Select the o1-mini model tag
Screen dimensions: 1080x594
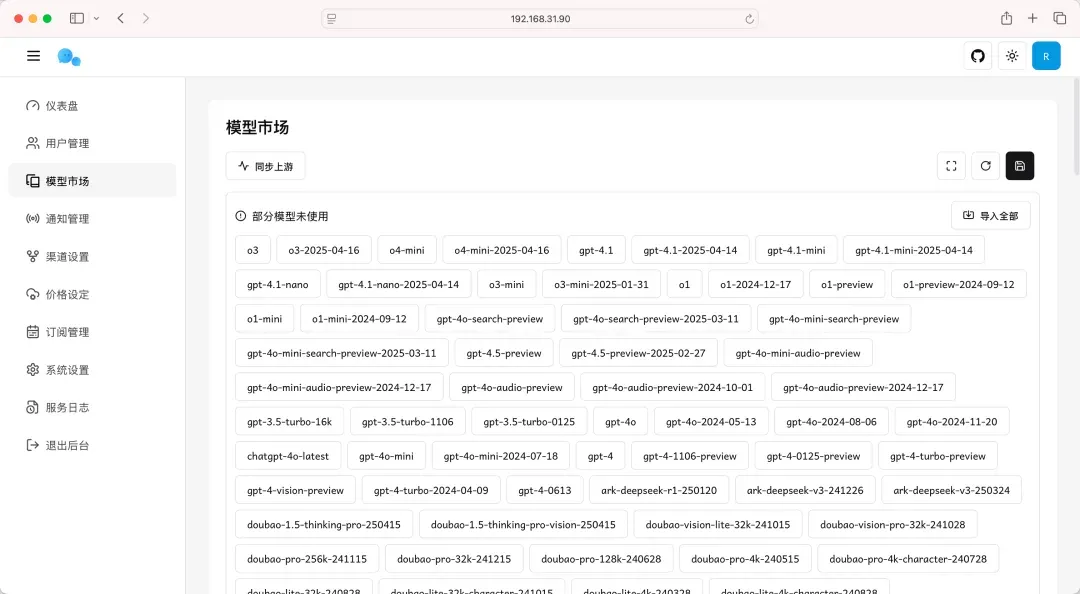click(x=264, y=318)
